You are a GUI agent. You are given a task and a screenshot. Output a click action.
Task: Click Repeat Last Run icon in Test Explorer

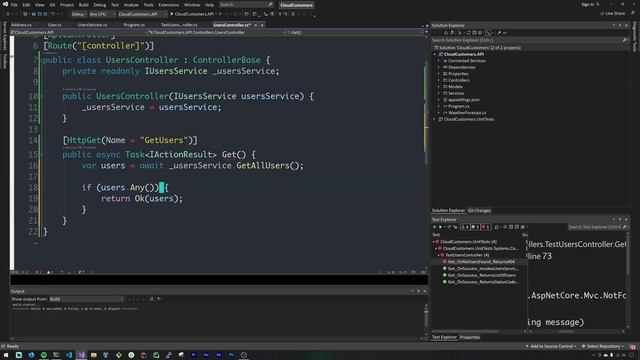449,227
